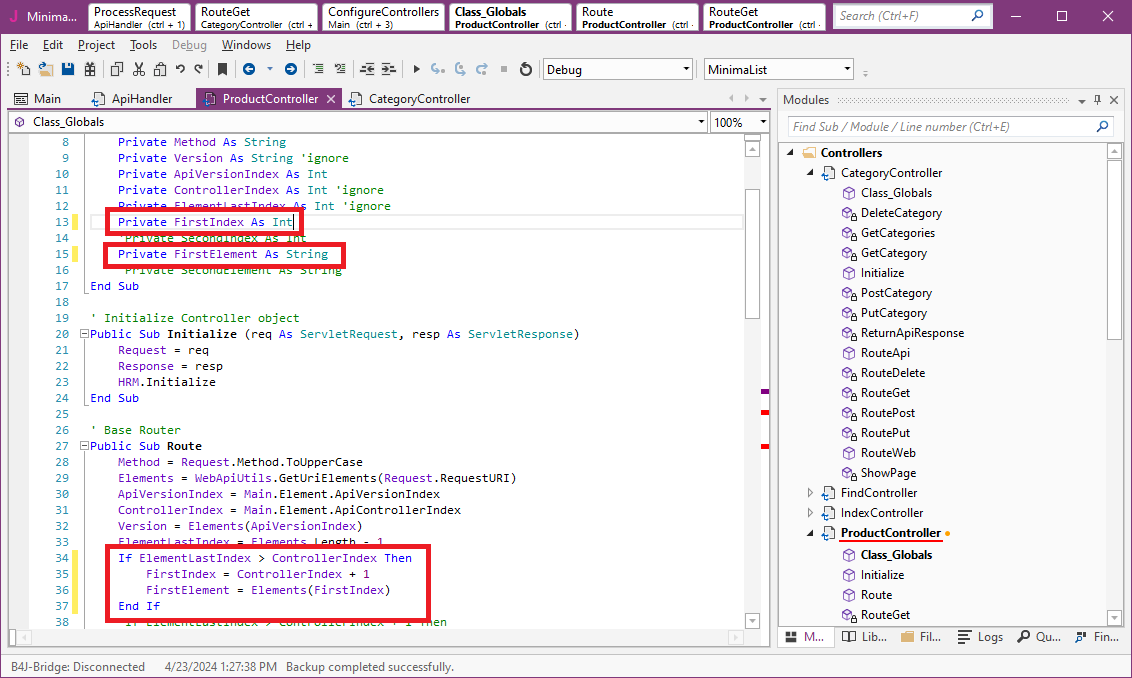Expand the FindController tree node

[810, 493]
